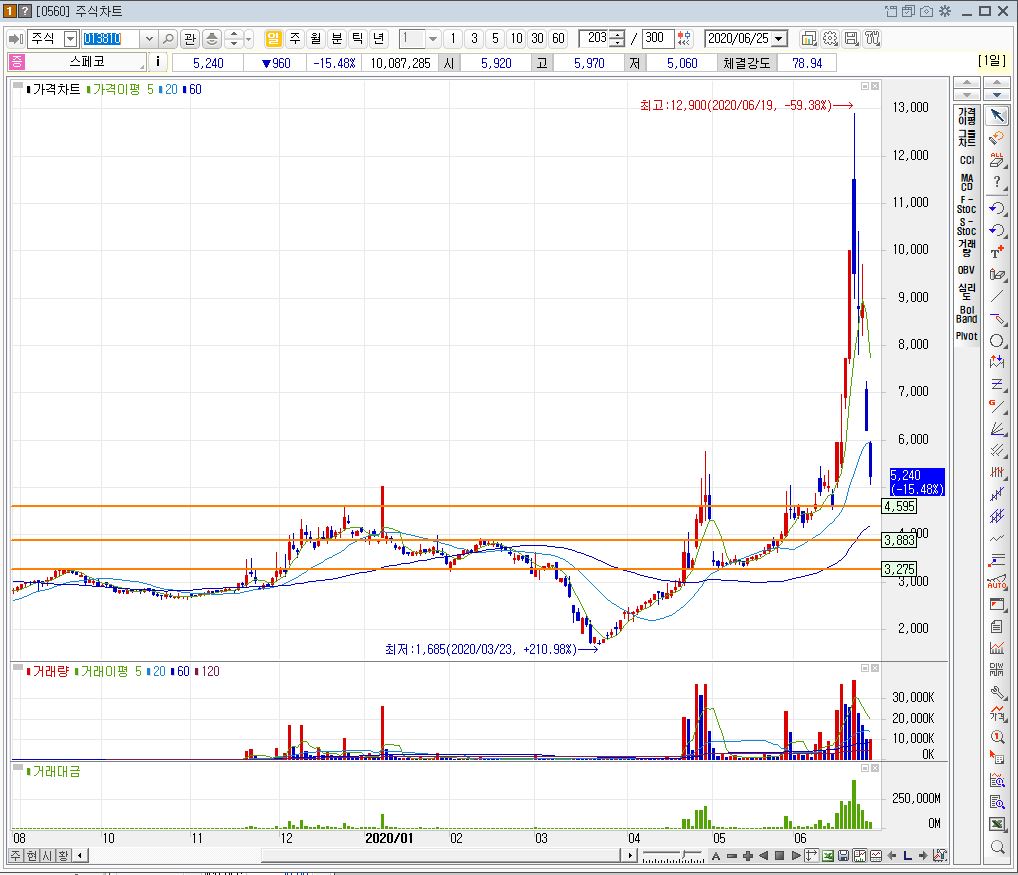The image size is (1018, 875).
Task: Switch to minute chart (분)
Action: tap(336, 39)
